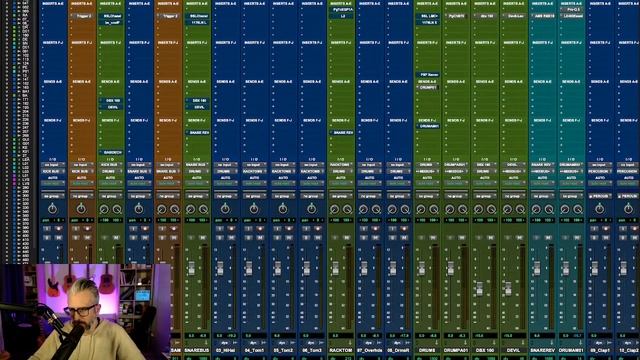
Task: Mute the DRUMS bus track
Action: [x=433, y=237]
